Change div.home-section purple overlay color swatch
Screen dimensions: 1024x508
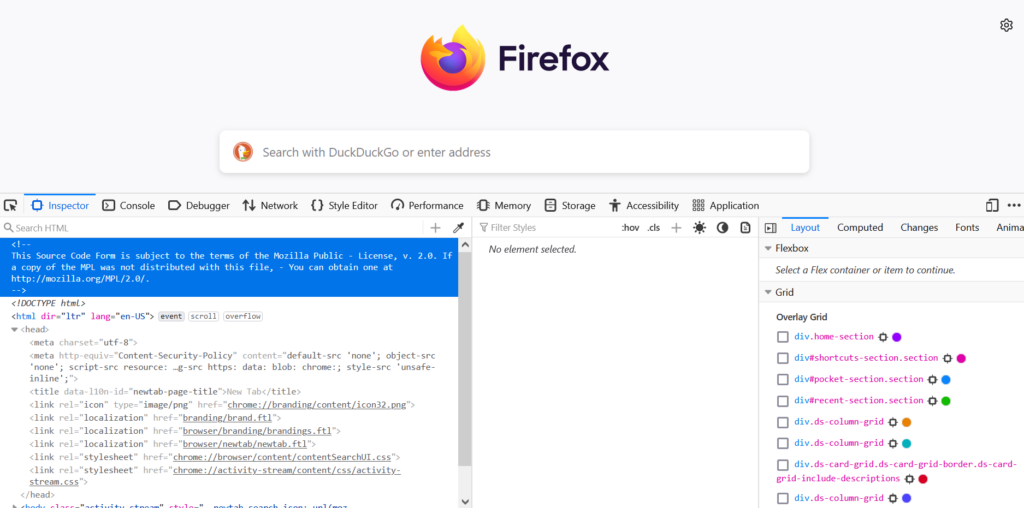click(897, 337)
